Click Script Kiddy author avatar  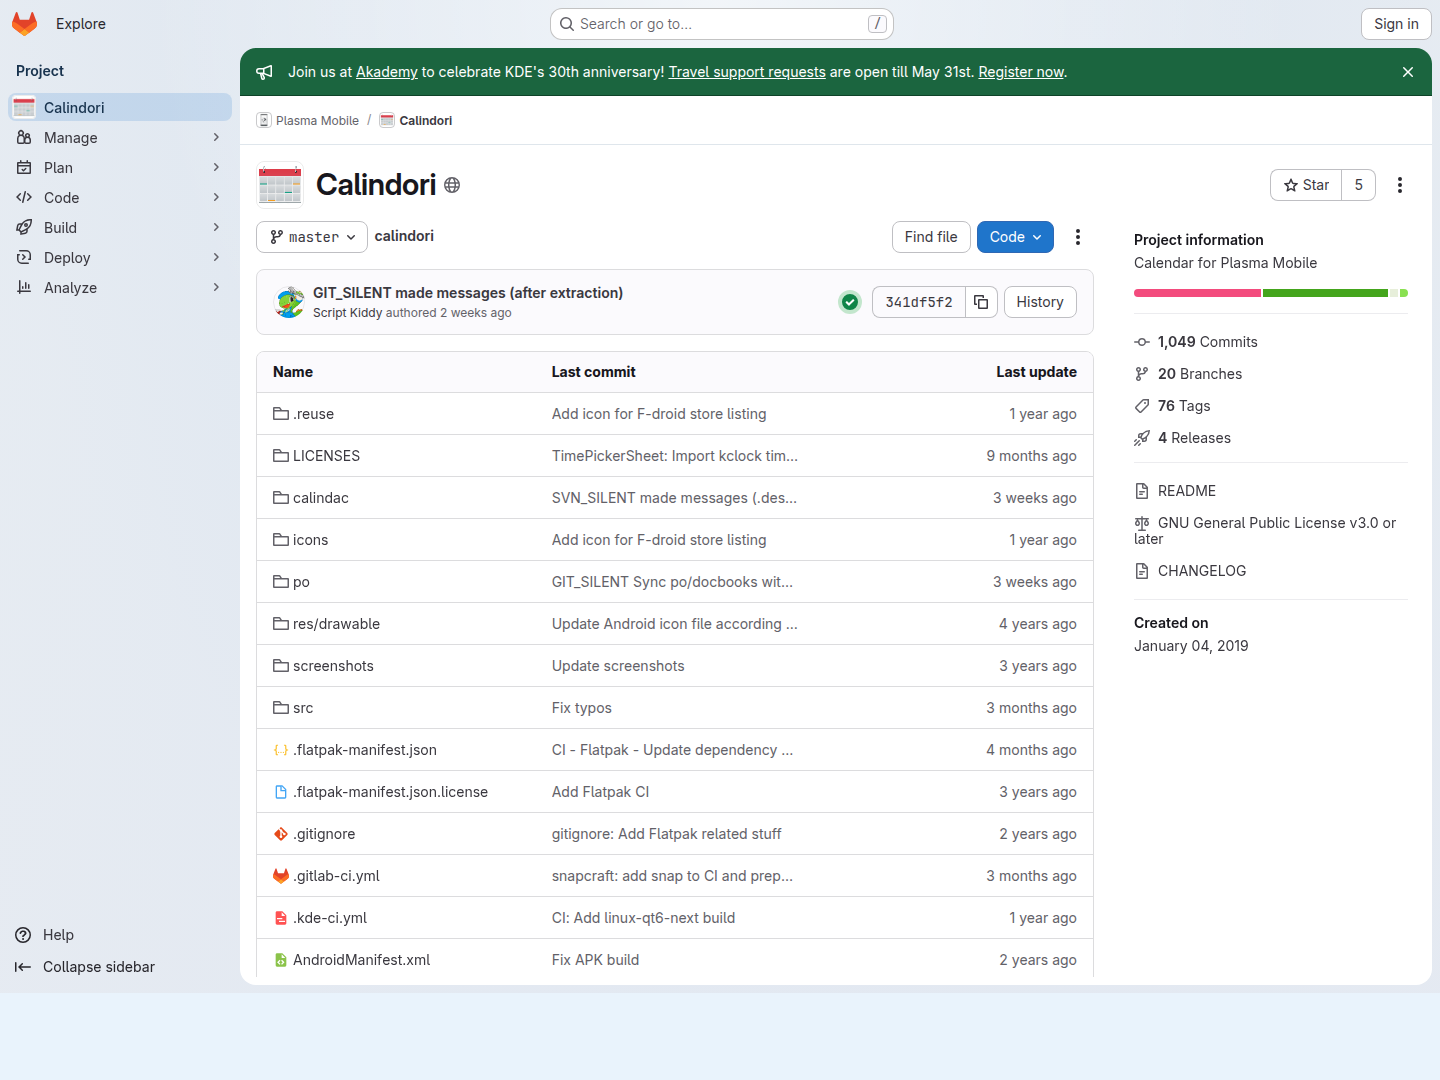click(290, 302)
